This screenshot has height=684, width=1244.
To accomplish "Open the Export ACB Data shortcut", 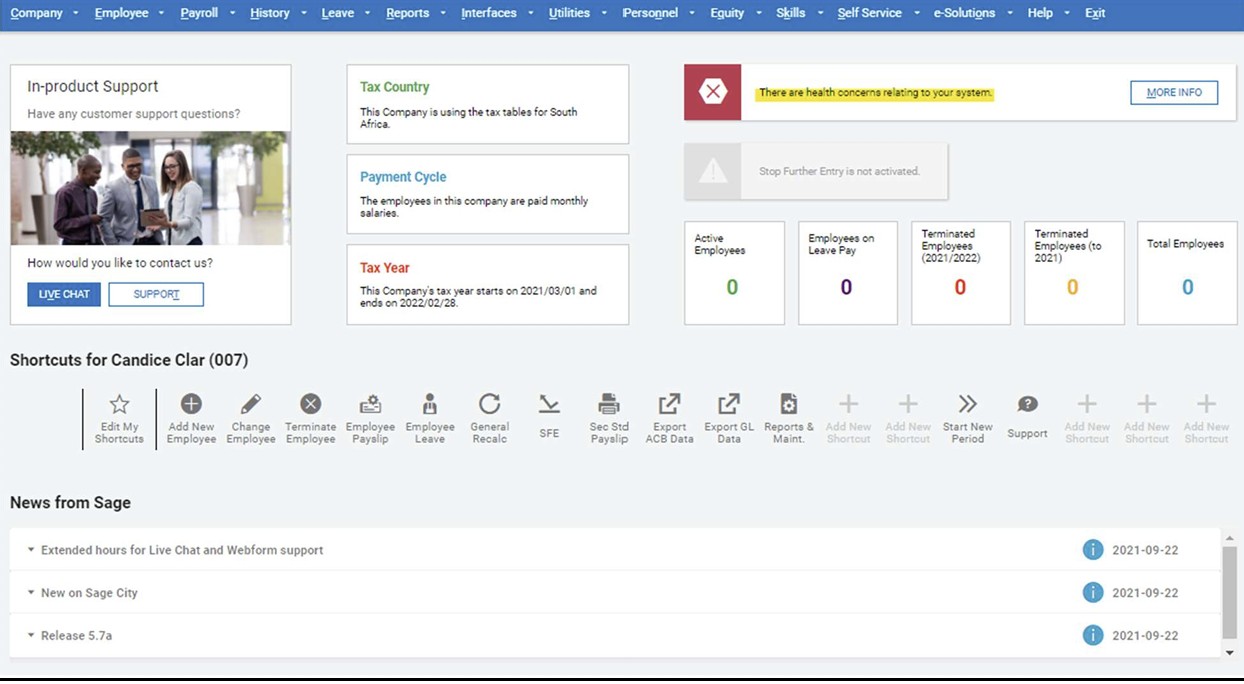I will tap(669, 405).
